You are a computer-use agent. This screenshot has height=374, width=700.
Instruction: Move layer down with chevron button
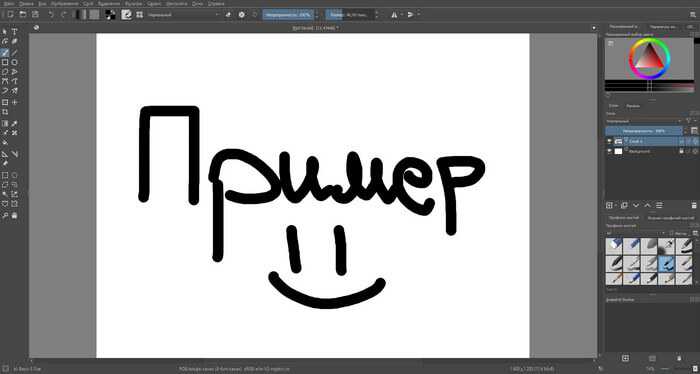(x=636, y=205)
